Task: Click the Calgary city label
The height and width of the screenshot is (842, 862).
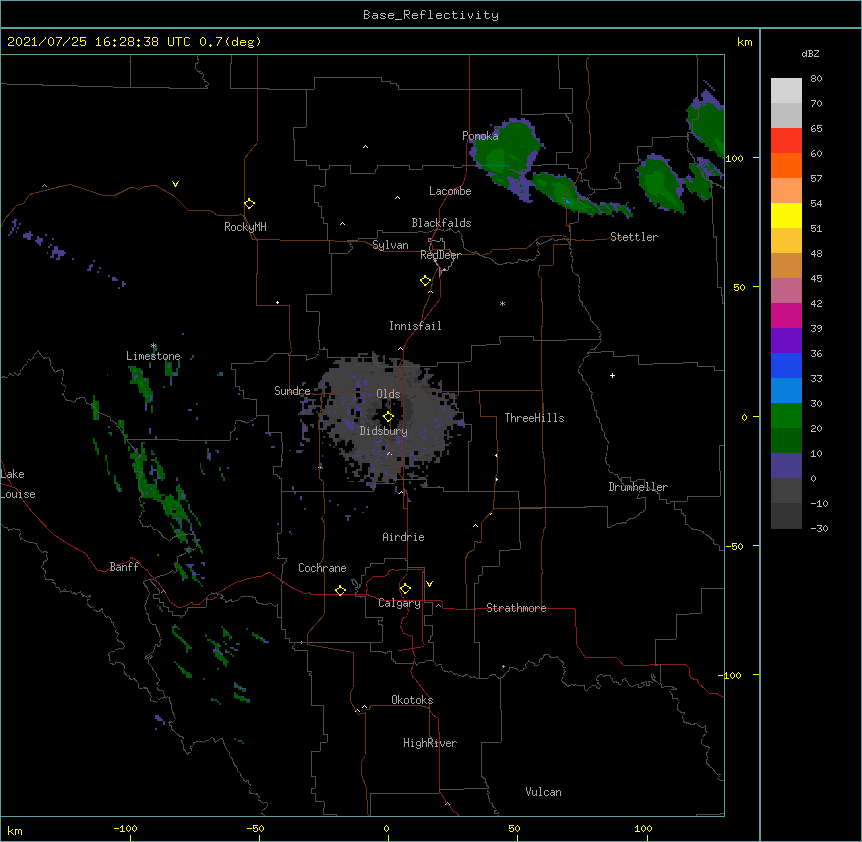Action: pyautogui.click(x=399, y=603)
